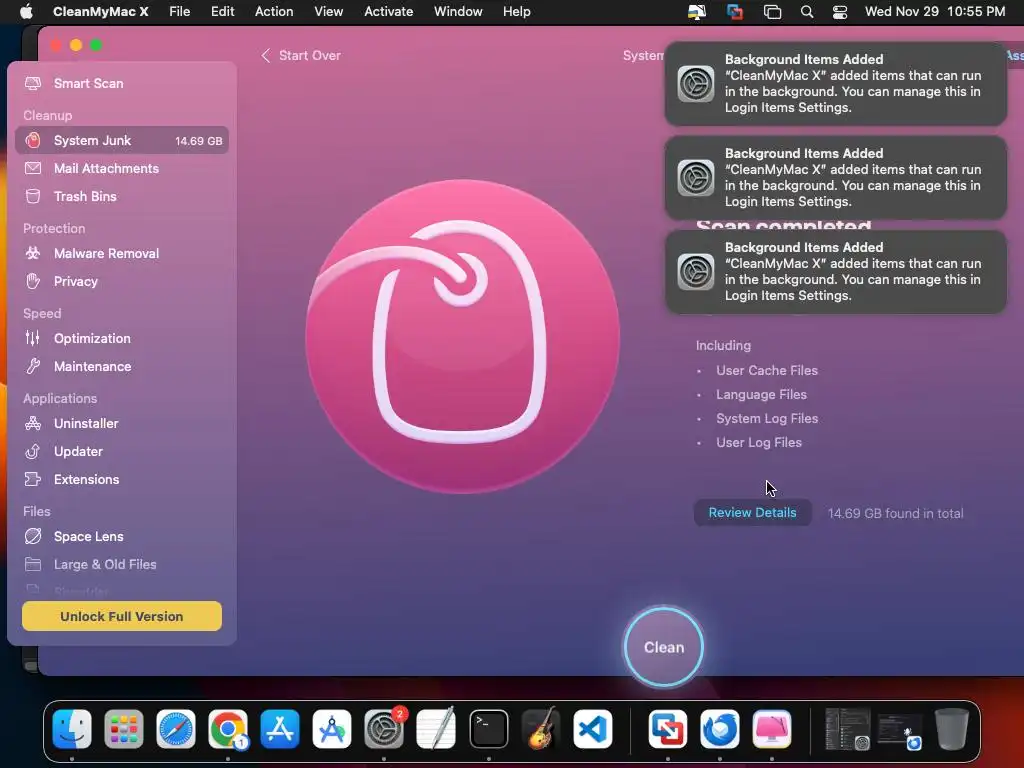Image resolution: width=1024 pixels, height=768 pixels.
Task: Open Control Center in menu bar
Action: (x=840, y=12)
